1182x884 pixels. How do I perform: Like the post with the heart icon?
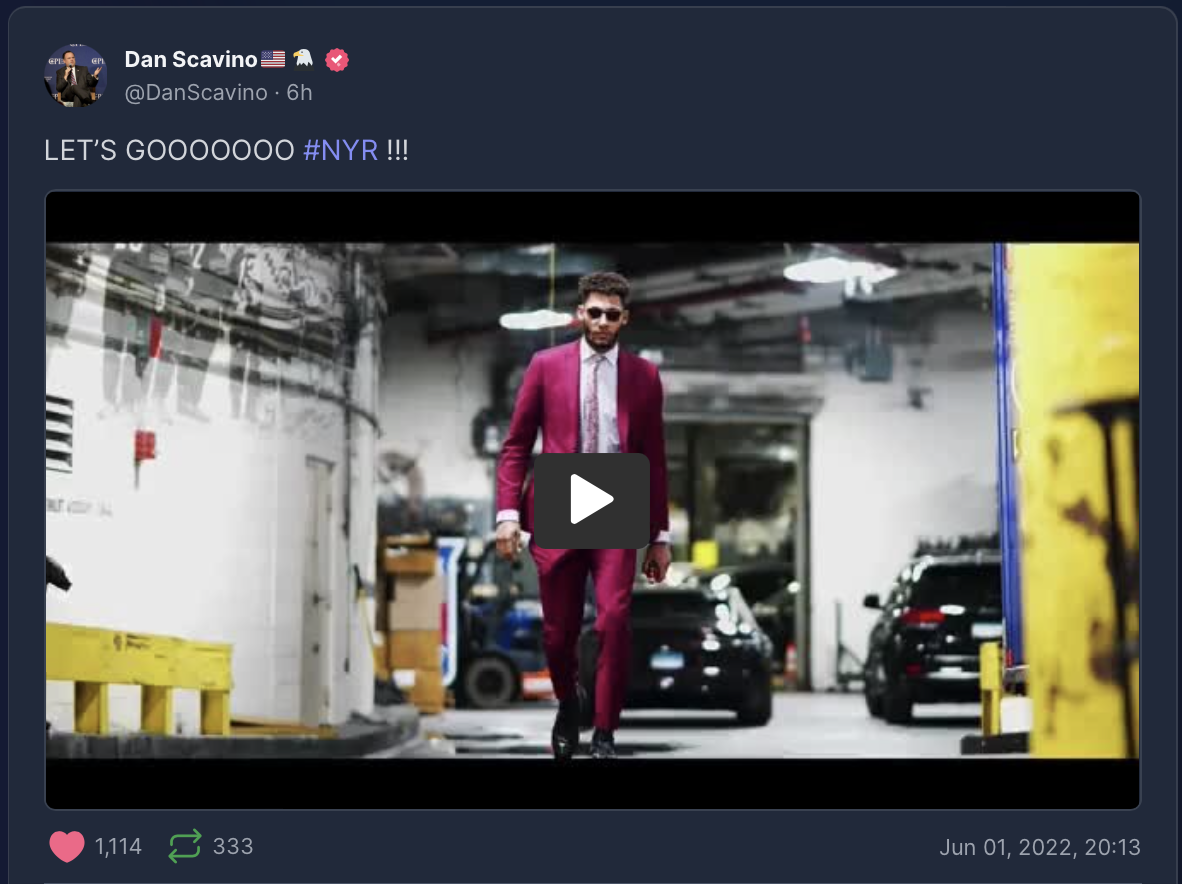click(x=67, y=846)
